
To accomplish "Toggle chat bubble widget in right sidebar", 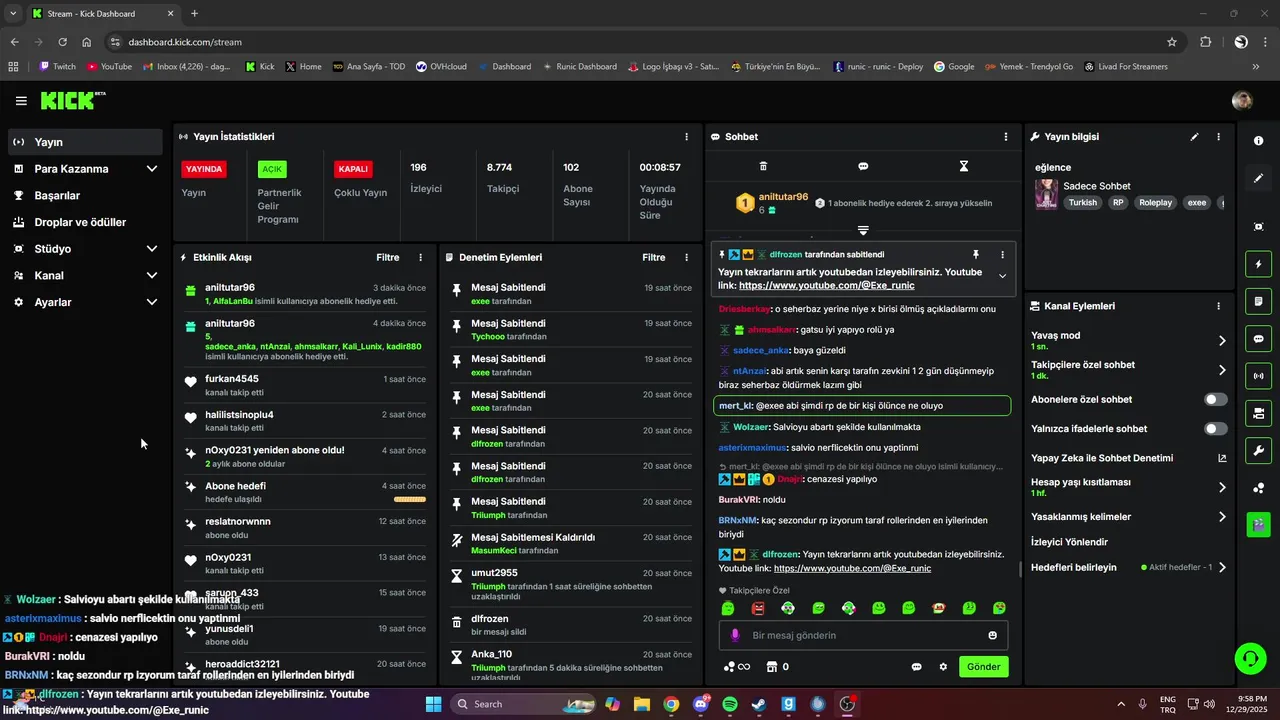I will (1258, 338).
